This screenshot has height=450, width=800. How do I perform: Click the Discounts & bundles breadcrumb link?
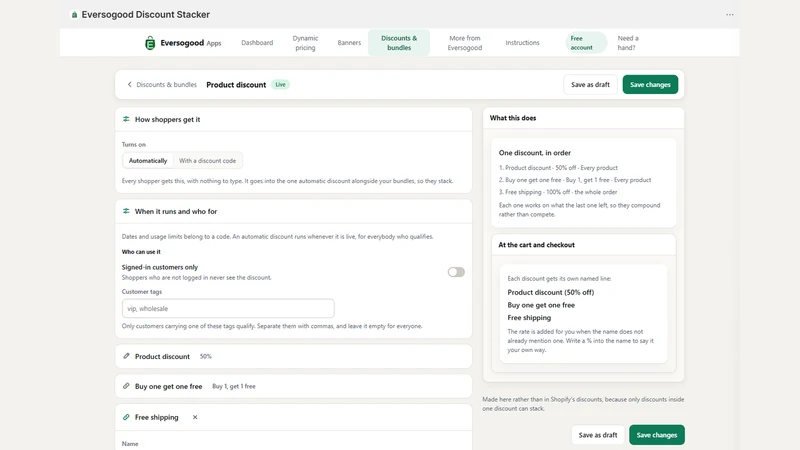point(166,85)
